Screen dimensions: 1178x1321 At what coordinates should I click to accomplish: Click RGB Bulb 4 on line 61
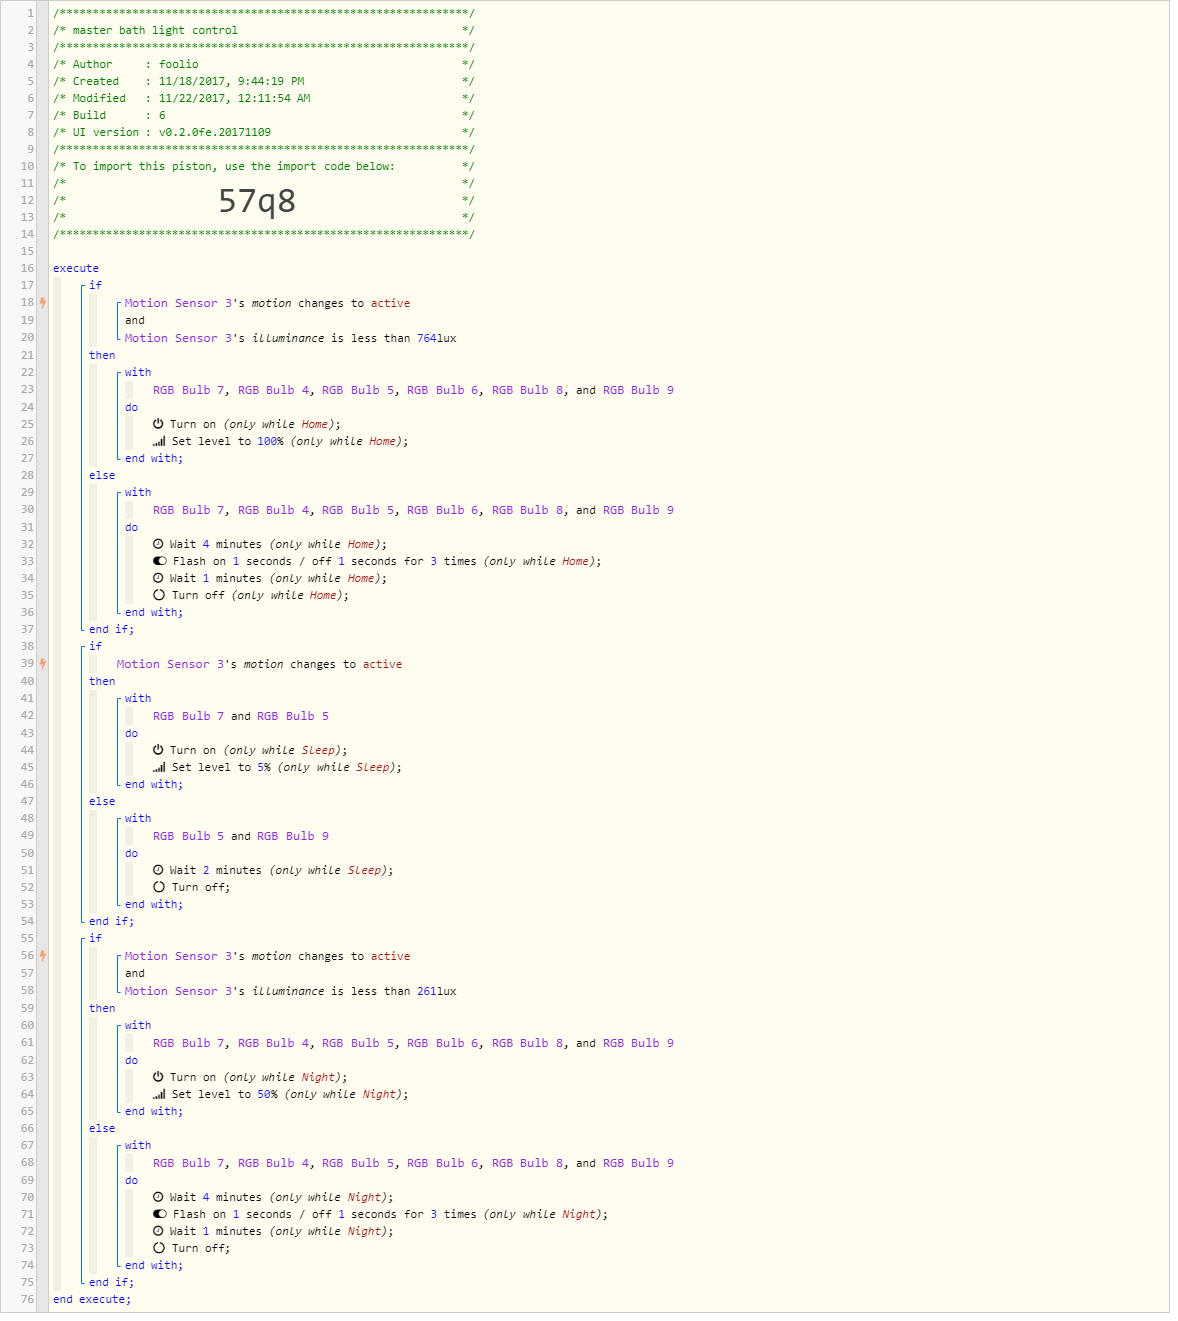coord(274,1043)
